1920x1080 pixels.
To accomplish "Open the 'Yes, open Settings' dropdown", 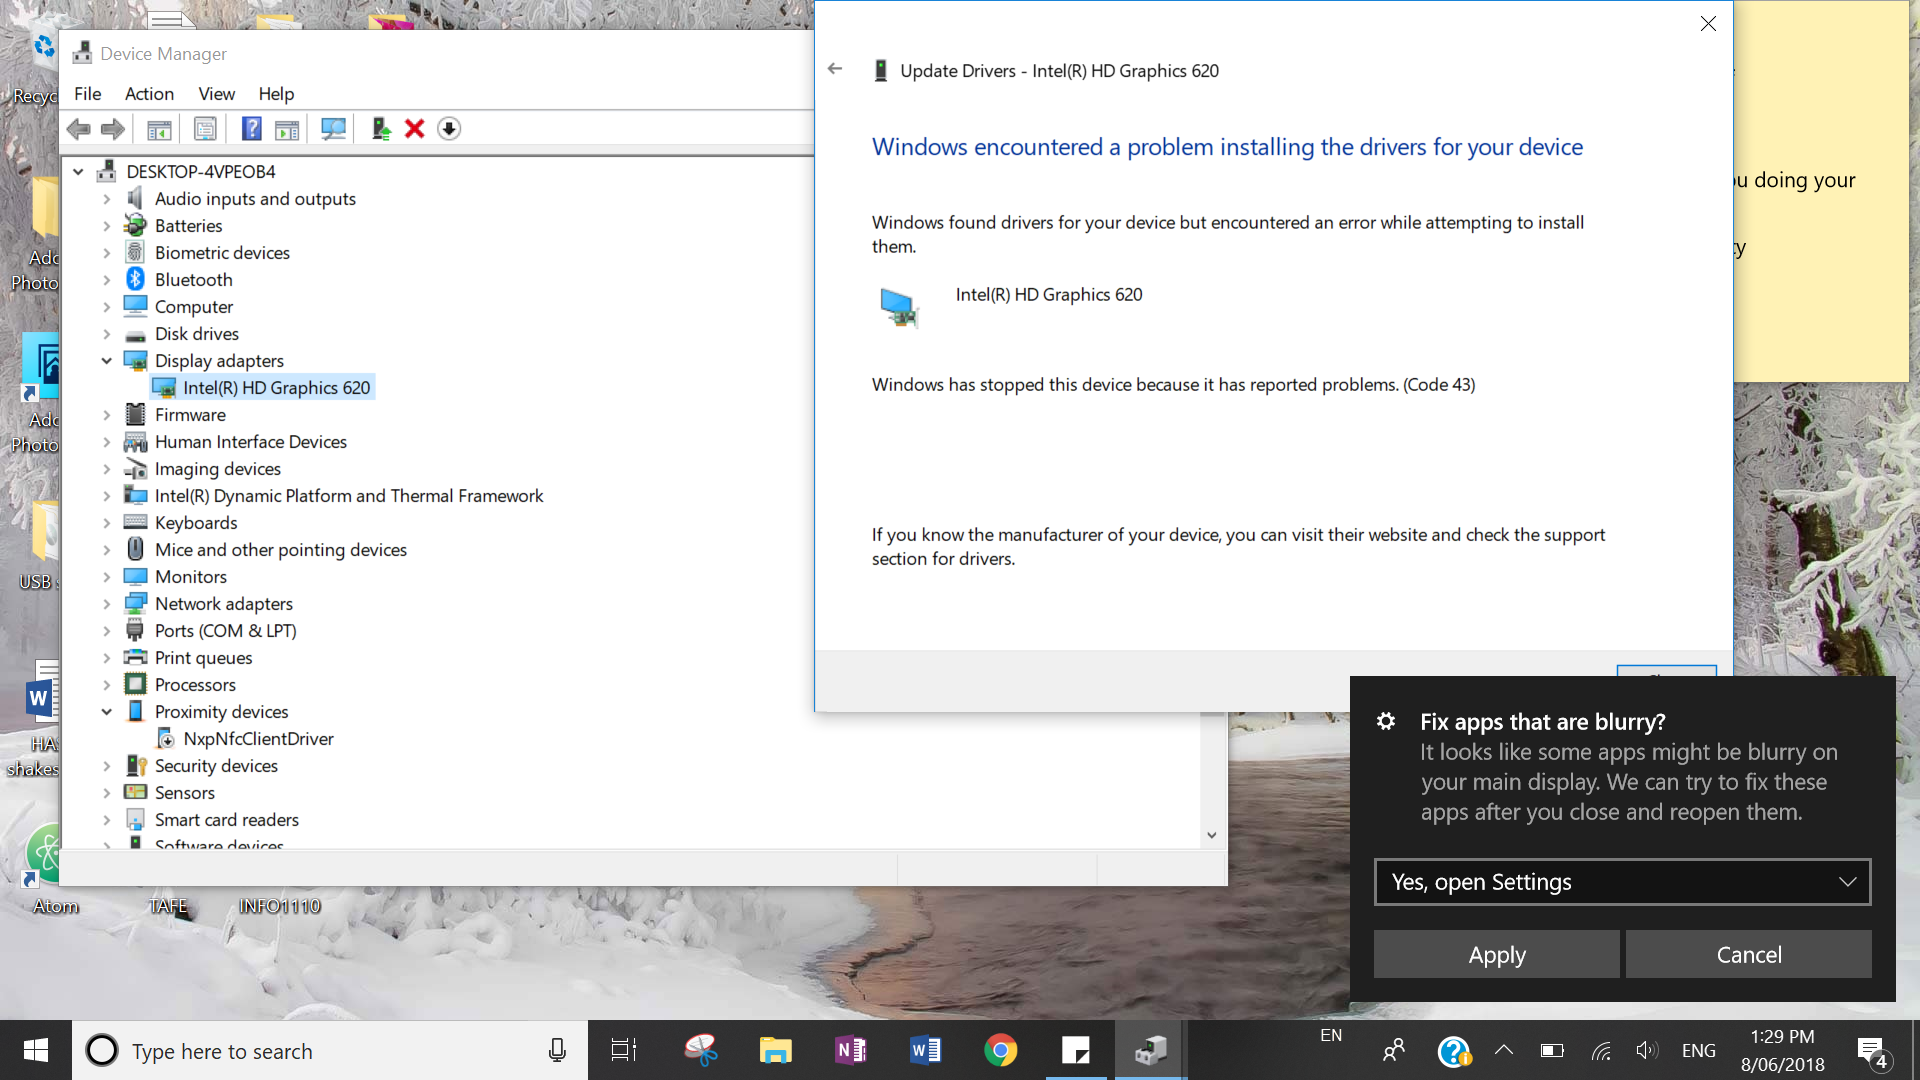I will [1622, 882].
